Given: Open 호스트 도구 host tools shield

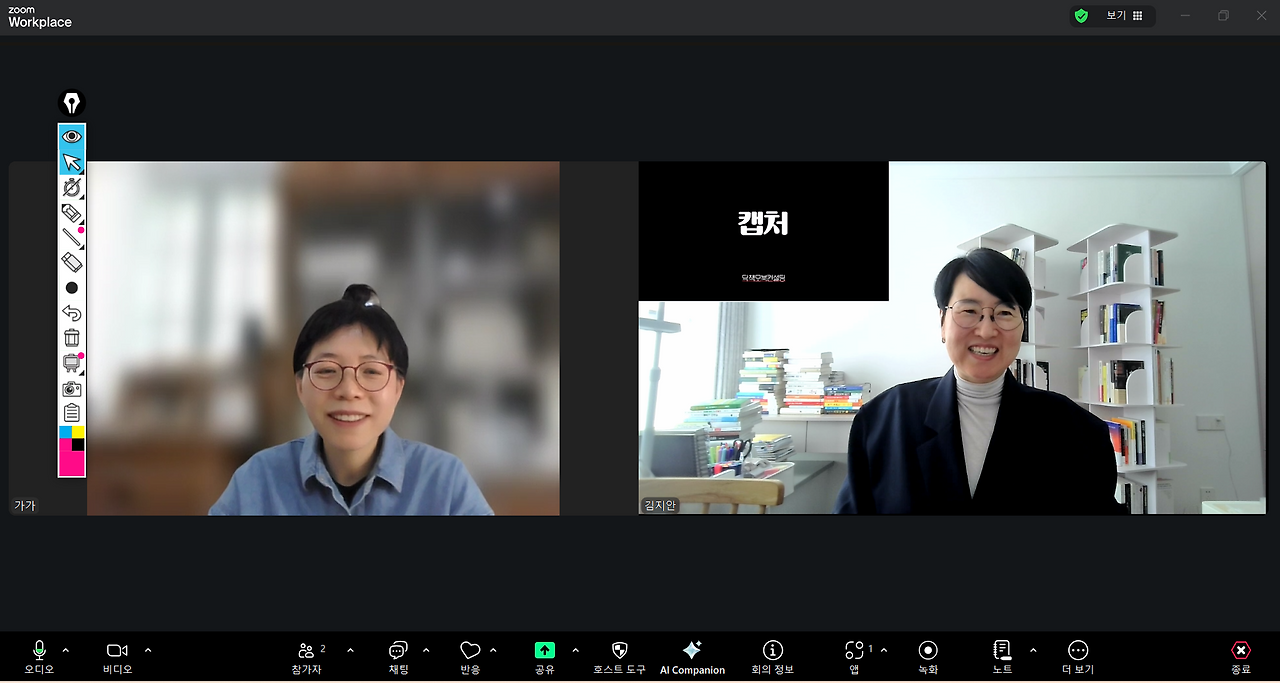Looking at the screenshot, I should pos(619,657).
